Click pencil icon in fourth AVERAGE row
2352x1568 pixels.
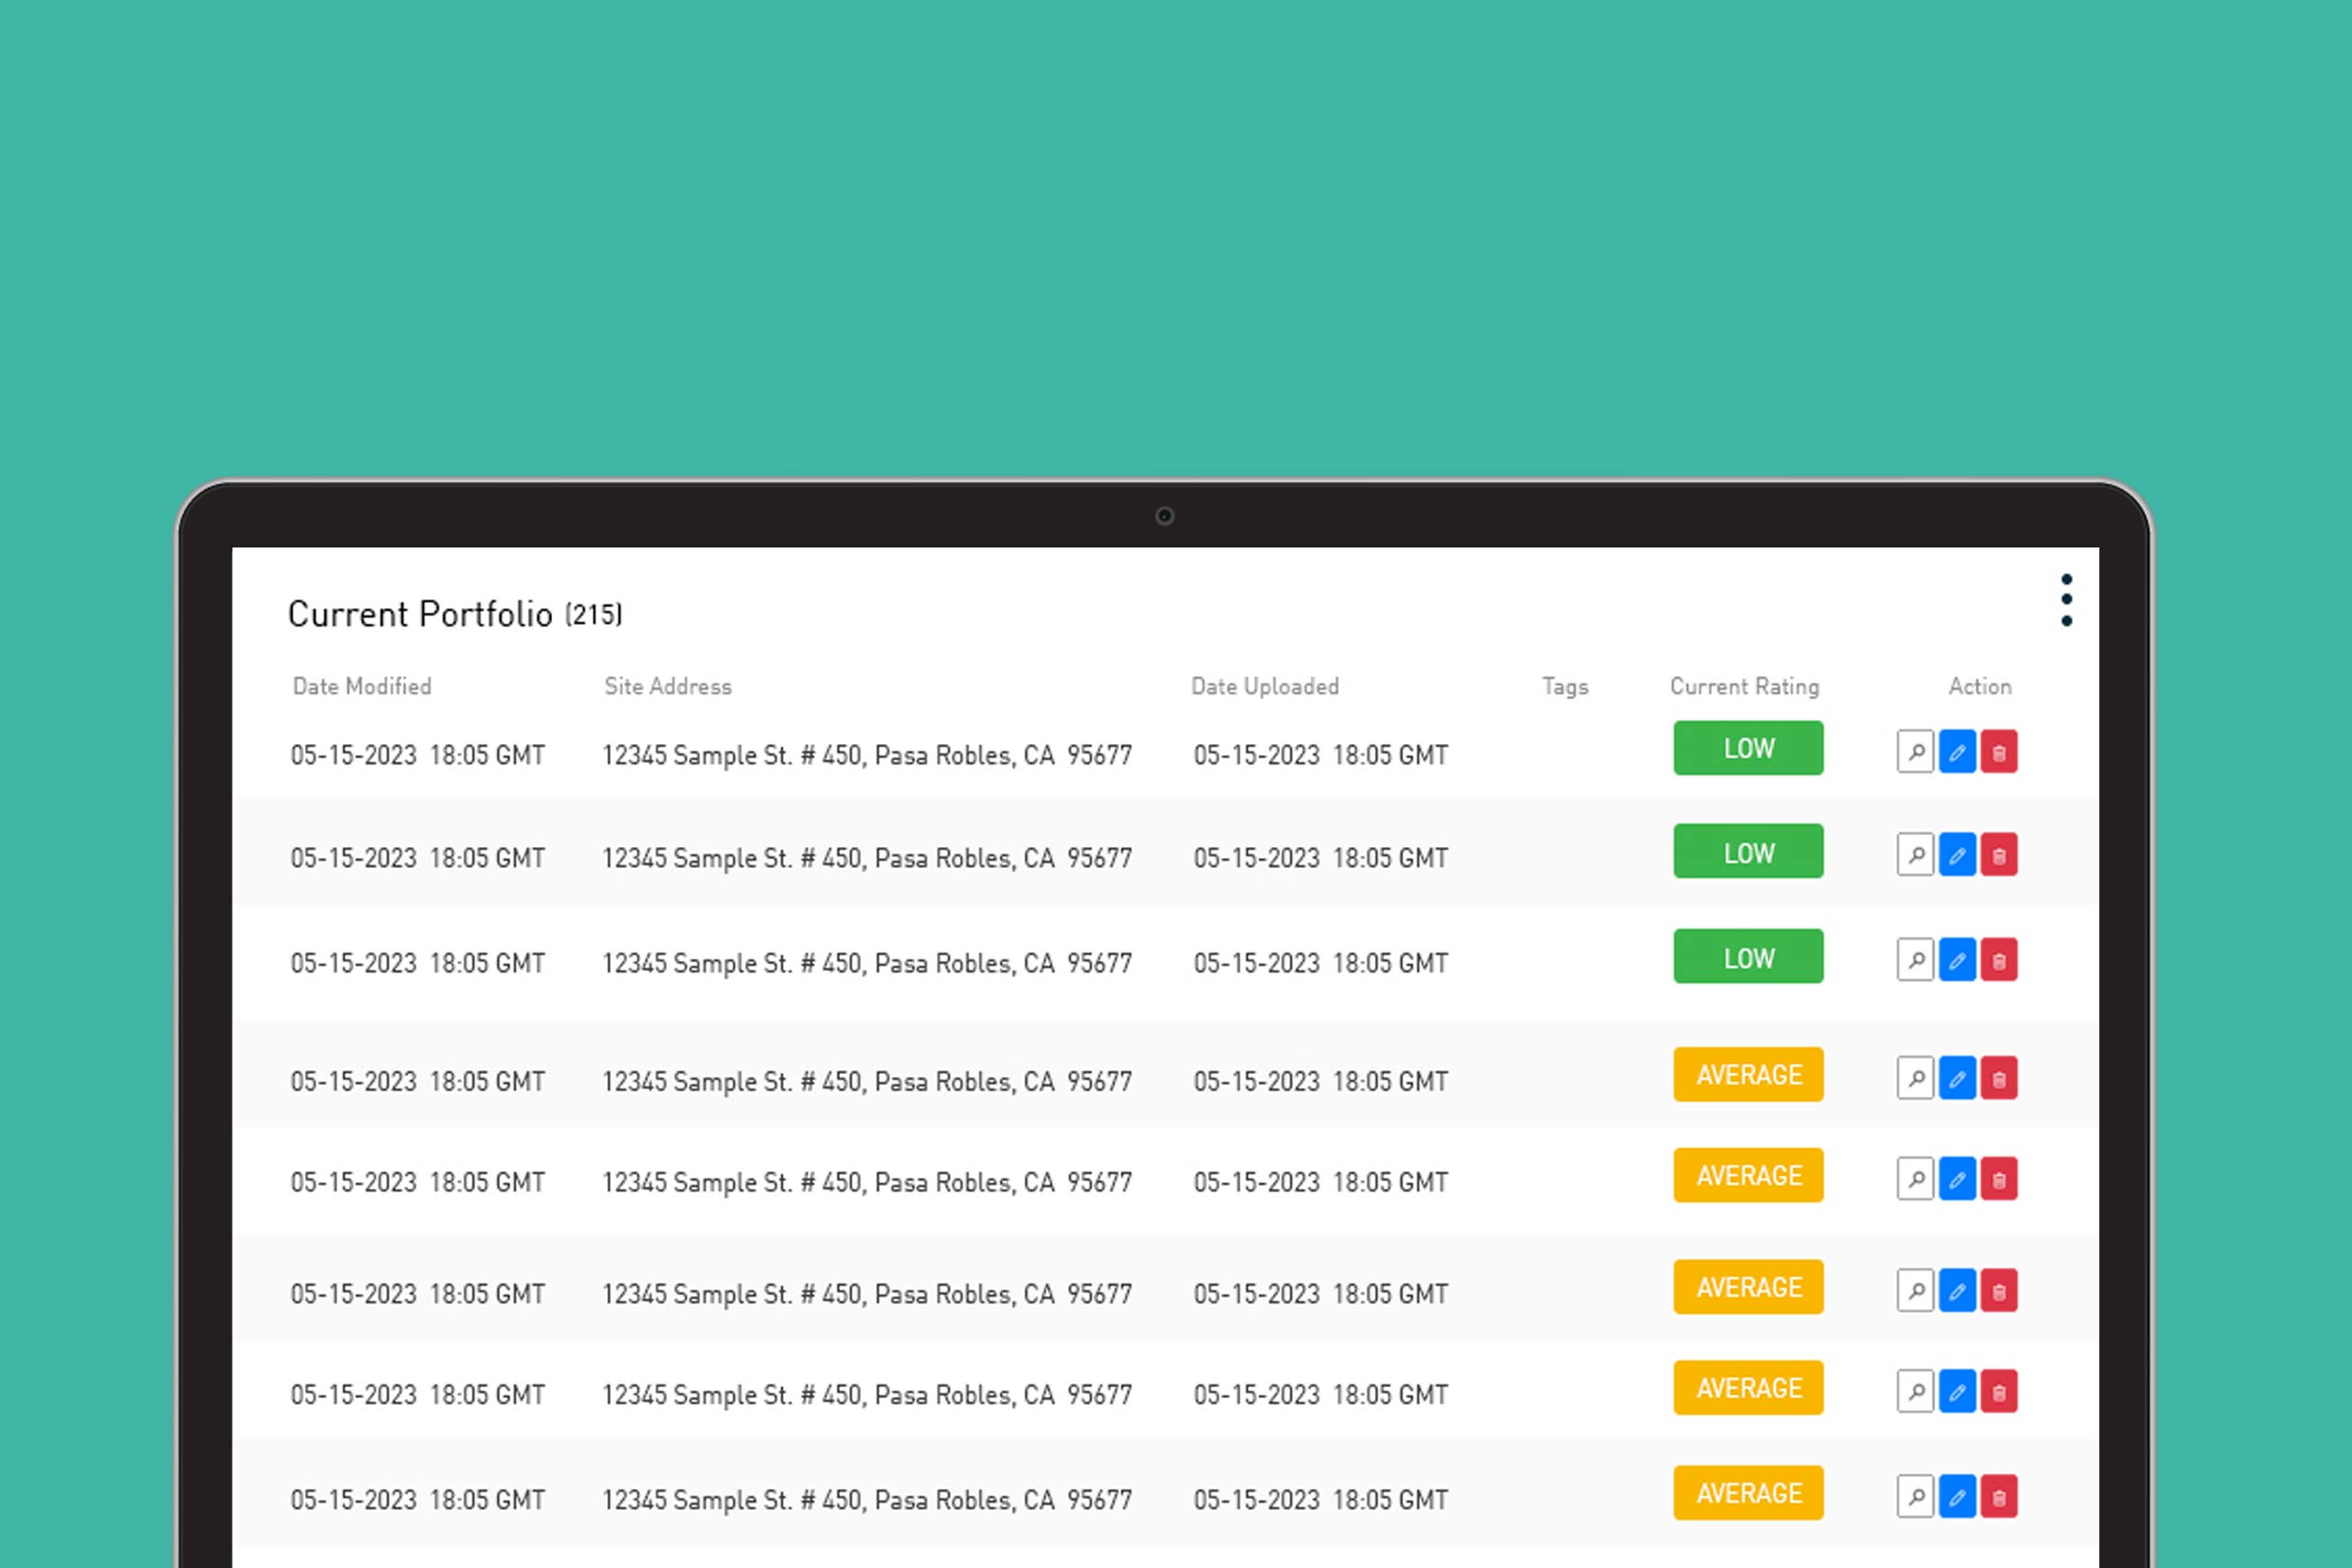pyautogui.click(x=1957, y=1391)
